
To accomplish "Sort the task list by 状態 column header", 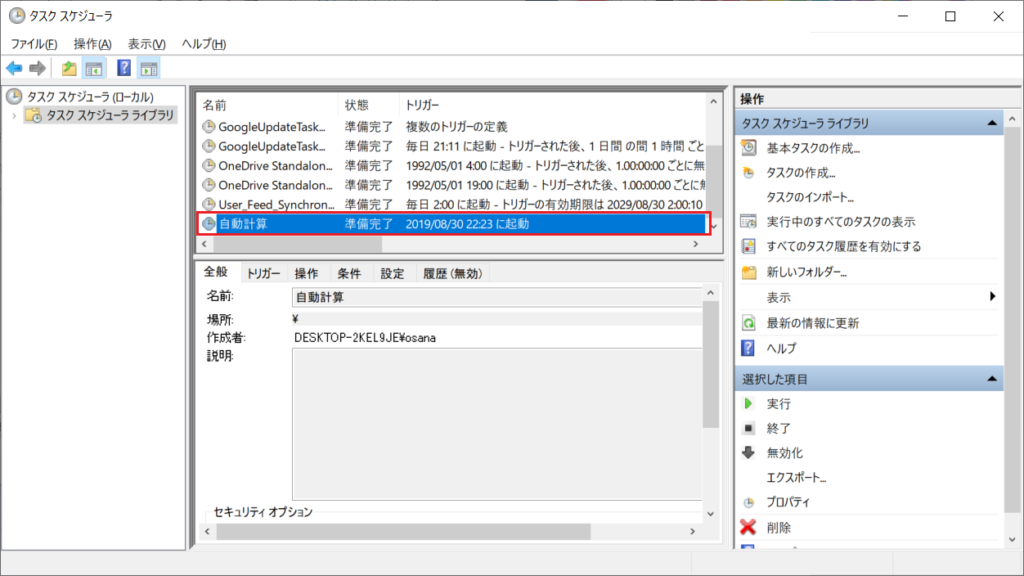I will tap(368, 105).
